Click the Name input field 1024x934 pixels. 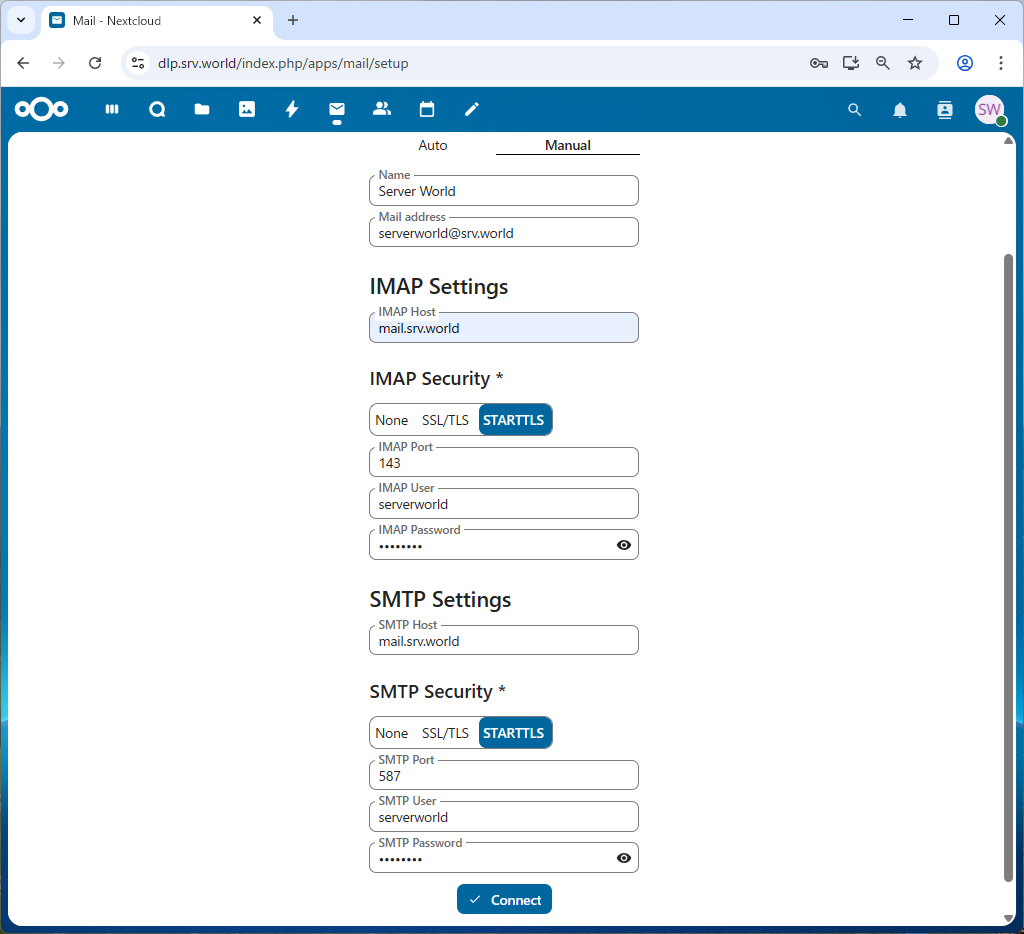[x=504, y=191]
